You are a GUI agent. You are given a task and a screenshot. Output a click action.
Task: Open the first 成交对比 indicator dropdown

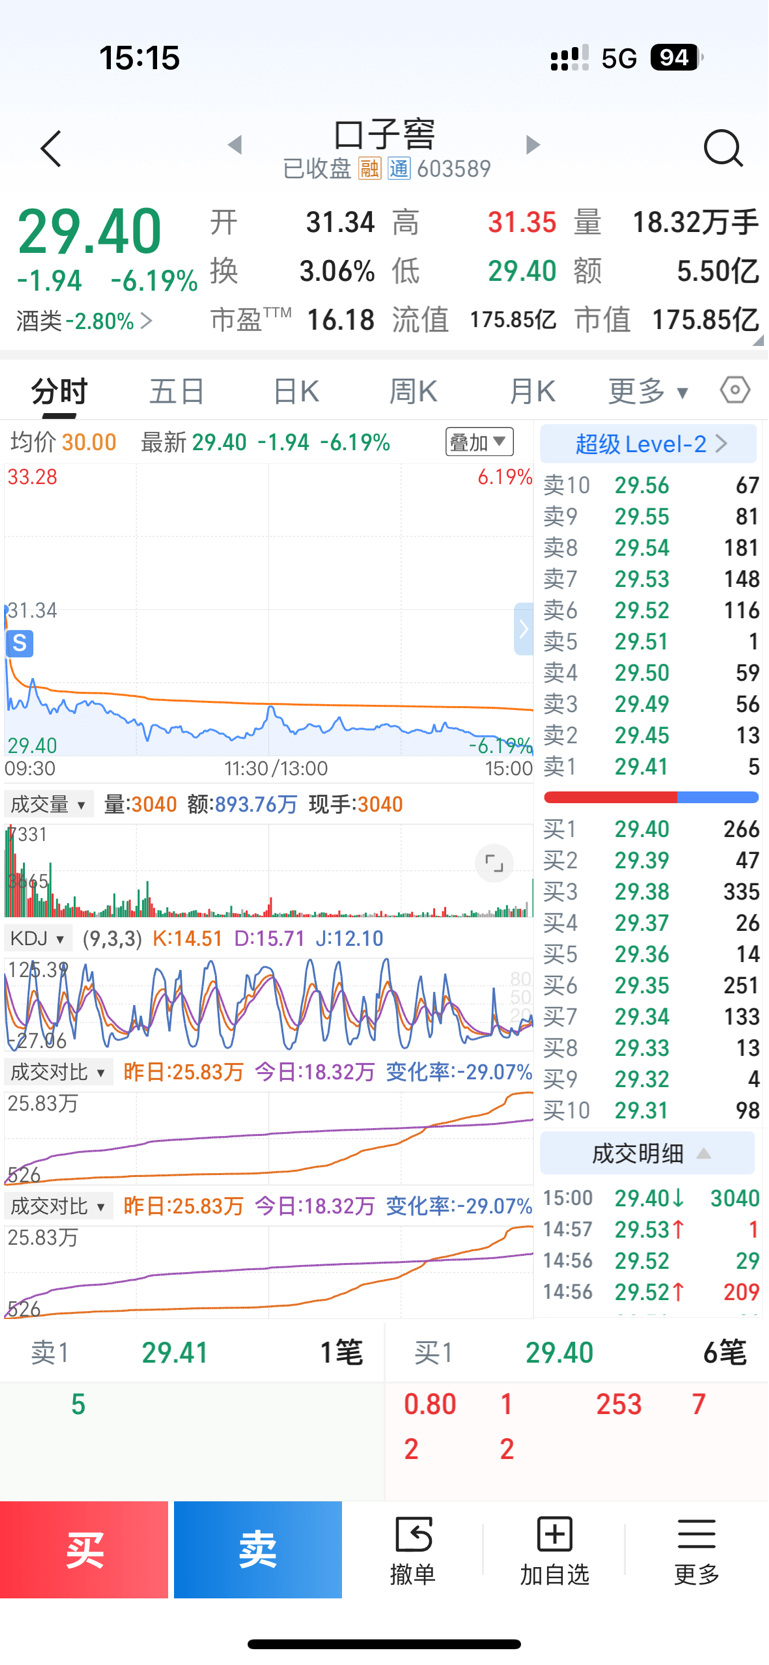click(x=58, y=1072)
